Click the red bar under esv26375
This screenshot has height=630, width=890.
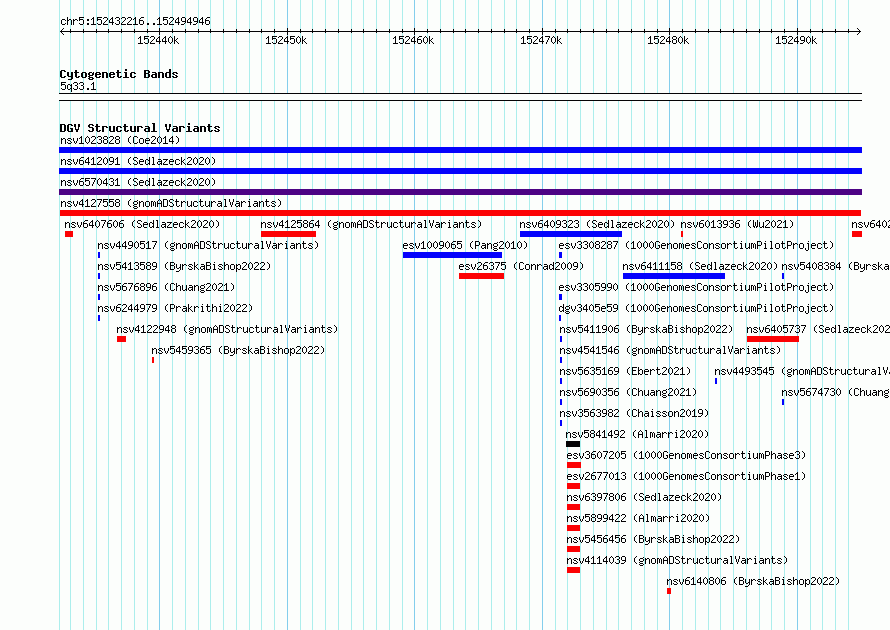click(x=481, y=276)
